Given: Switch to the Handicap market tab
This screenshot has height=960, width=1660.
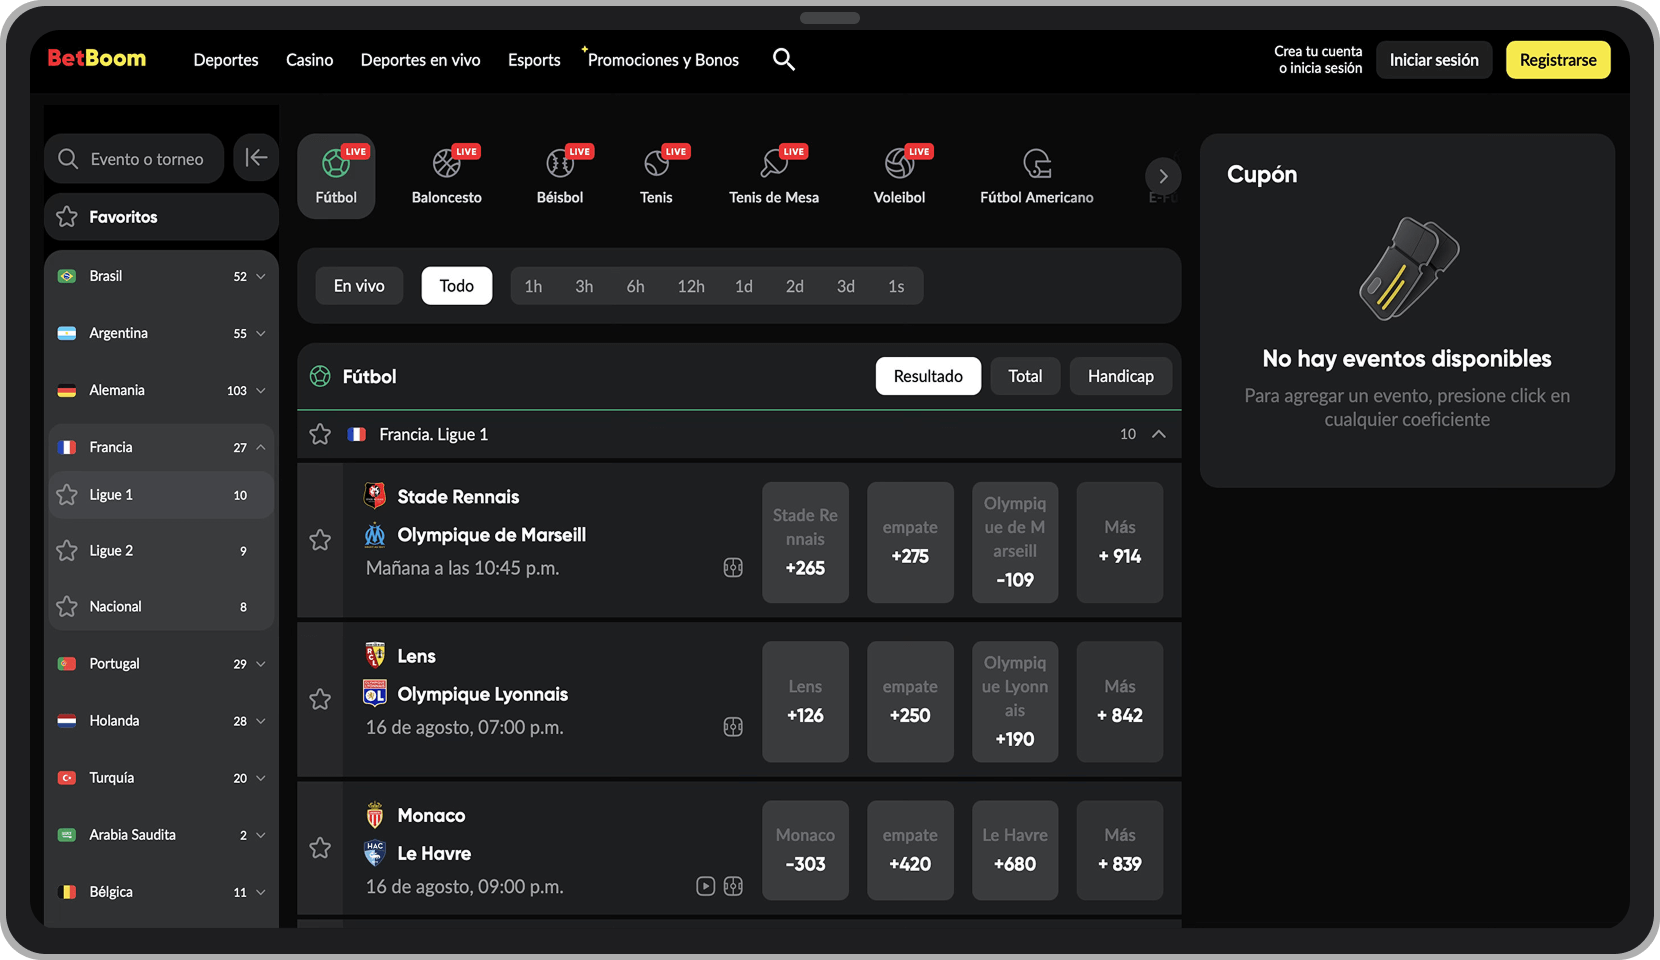Looking at the screenshot, I should coord(1121,376).
